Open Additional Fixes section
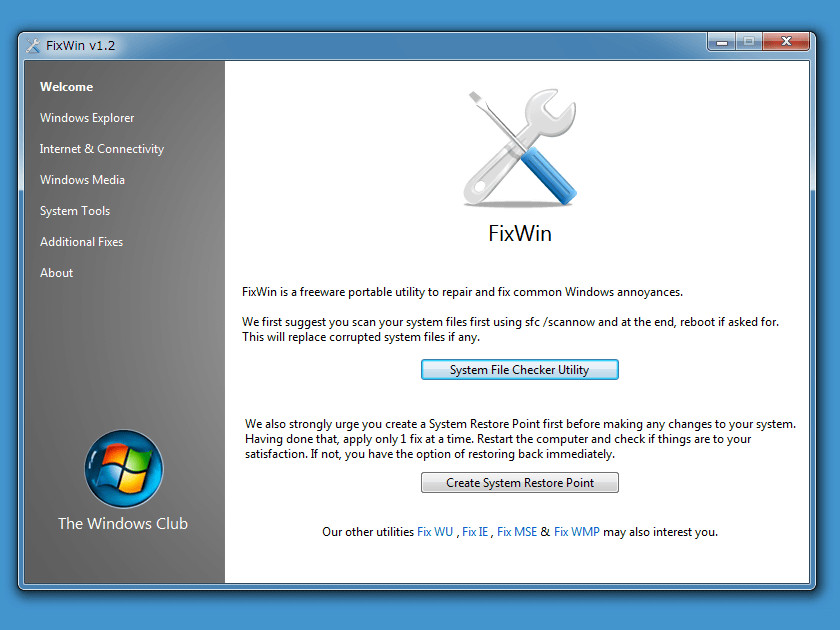 (x=81, y=242)
